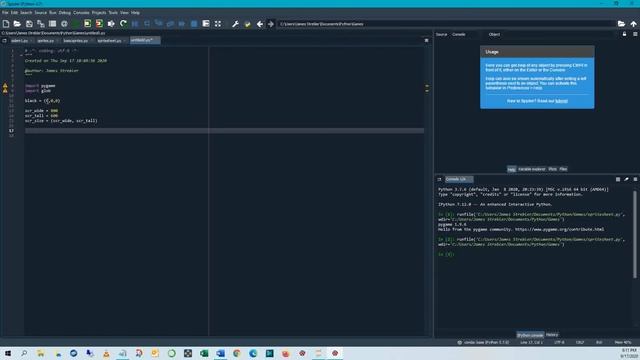Run the current file
The height and width of the screenshot is (360, 640).
(x=76, y=24)
